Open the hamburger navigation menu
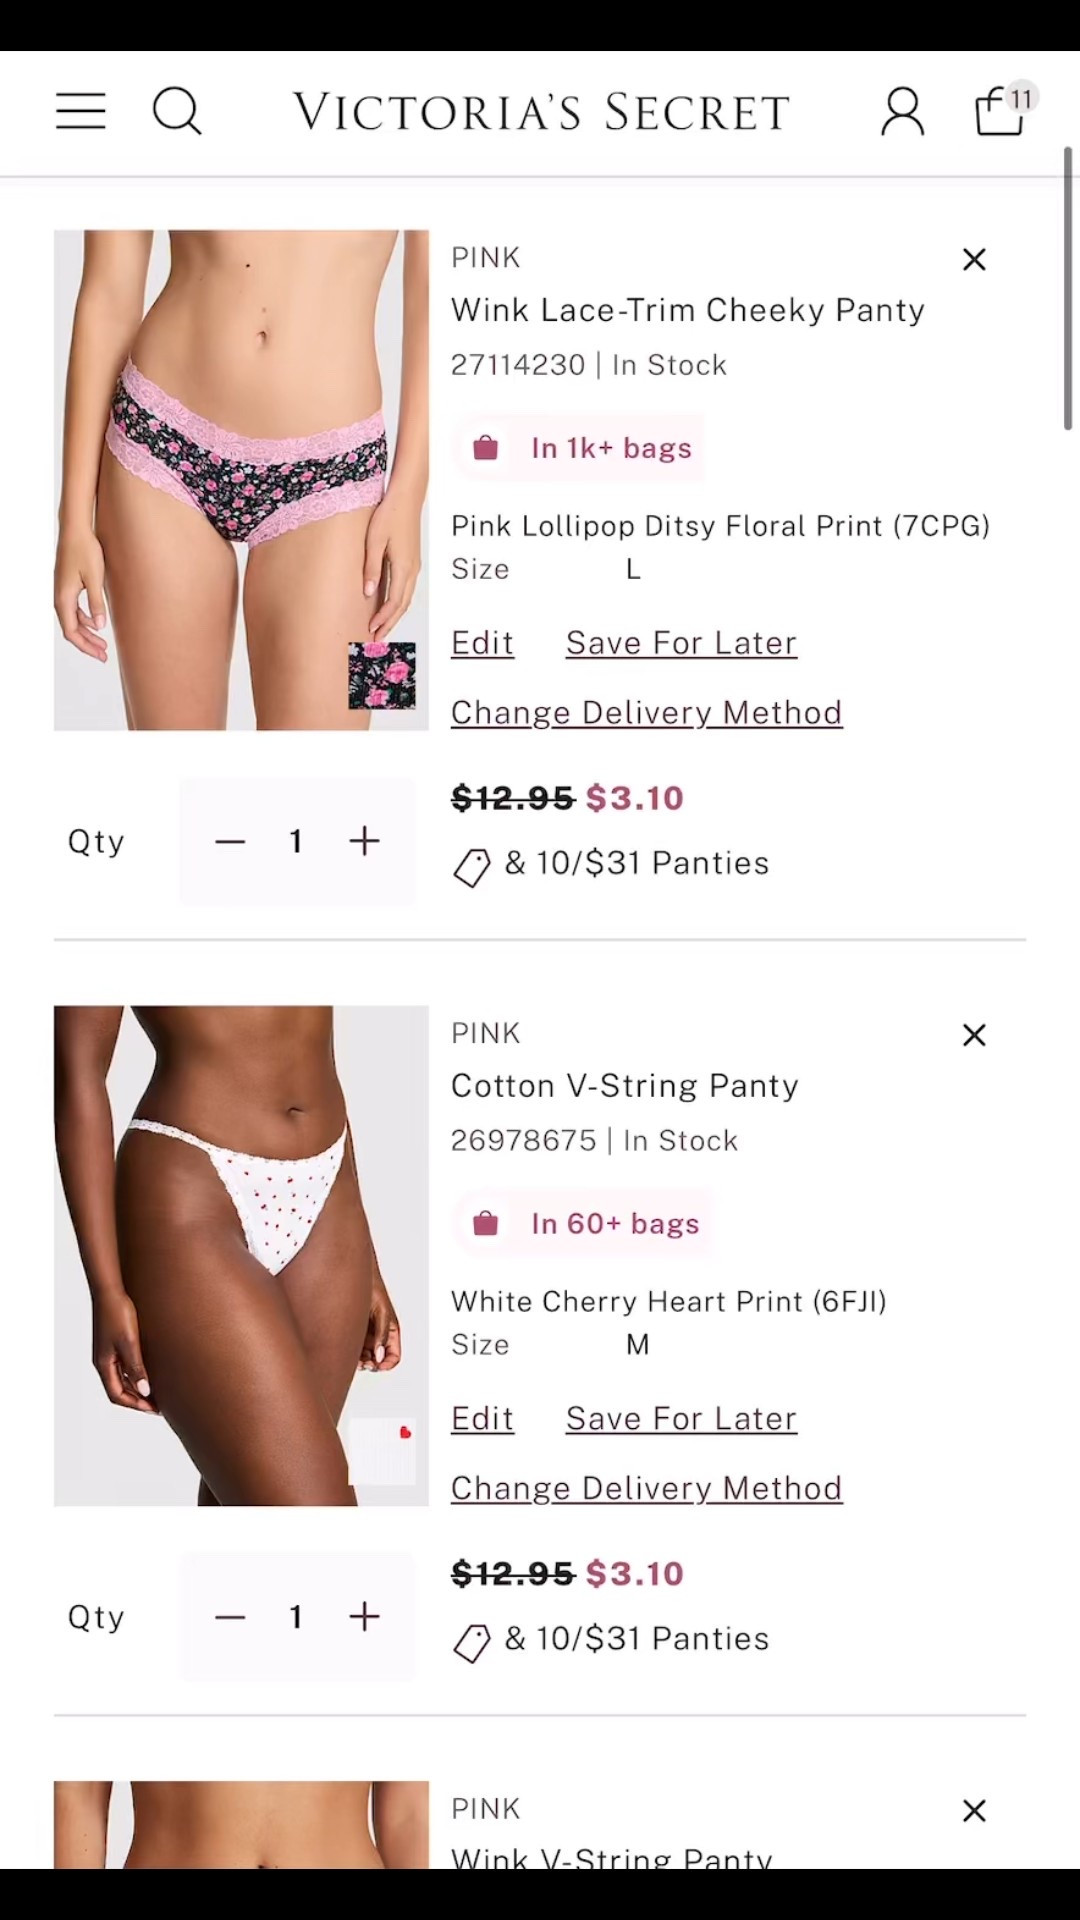This screenshot has width=1080, height=1920. 81,111
